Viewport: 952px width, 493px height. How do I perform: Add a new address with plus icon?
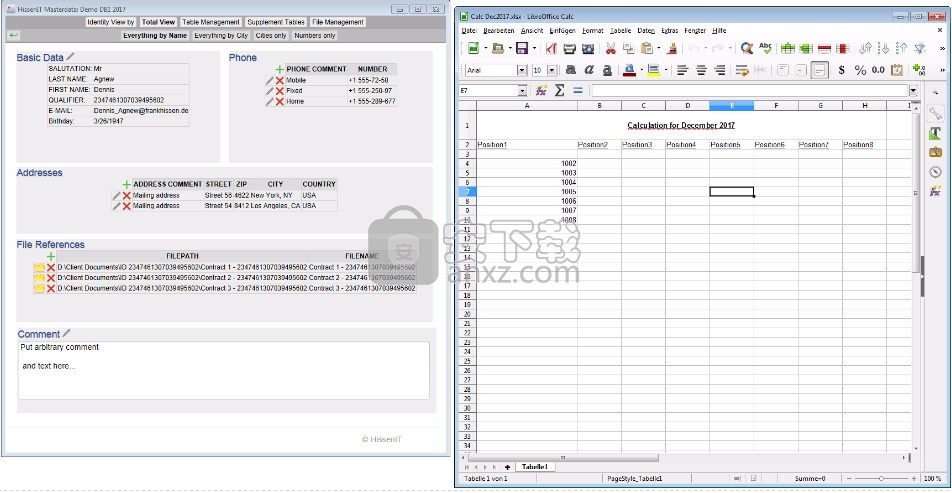click(126, 184)
